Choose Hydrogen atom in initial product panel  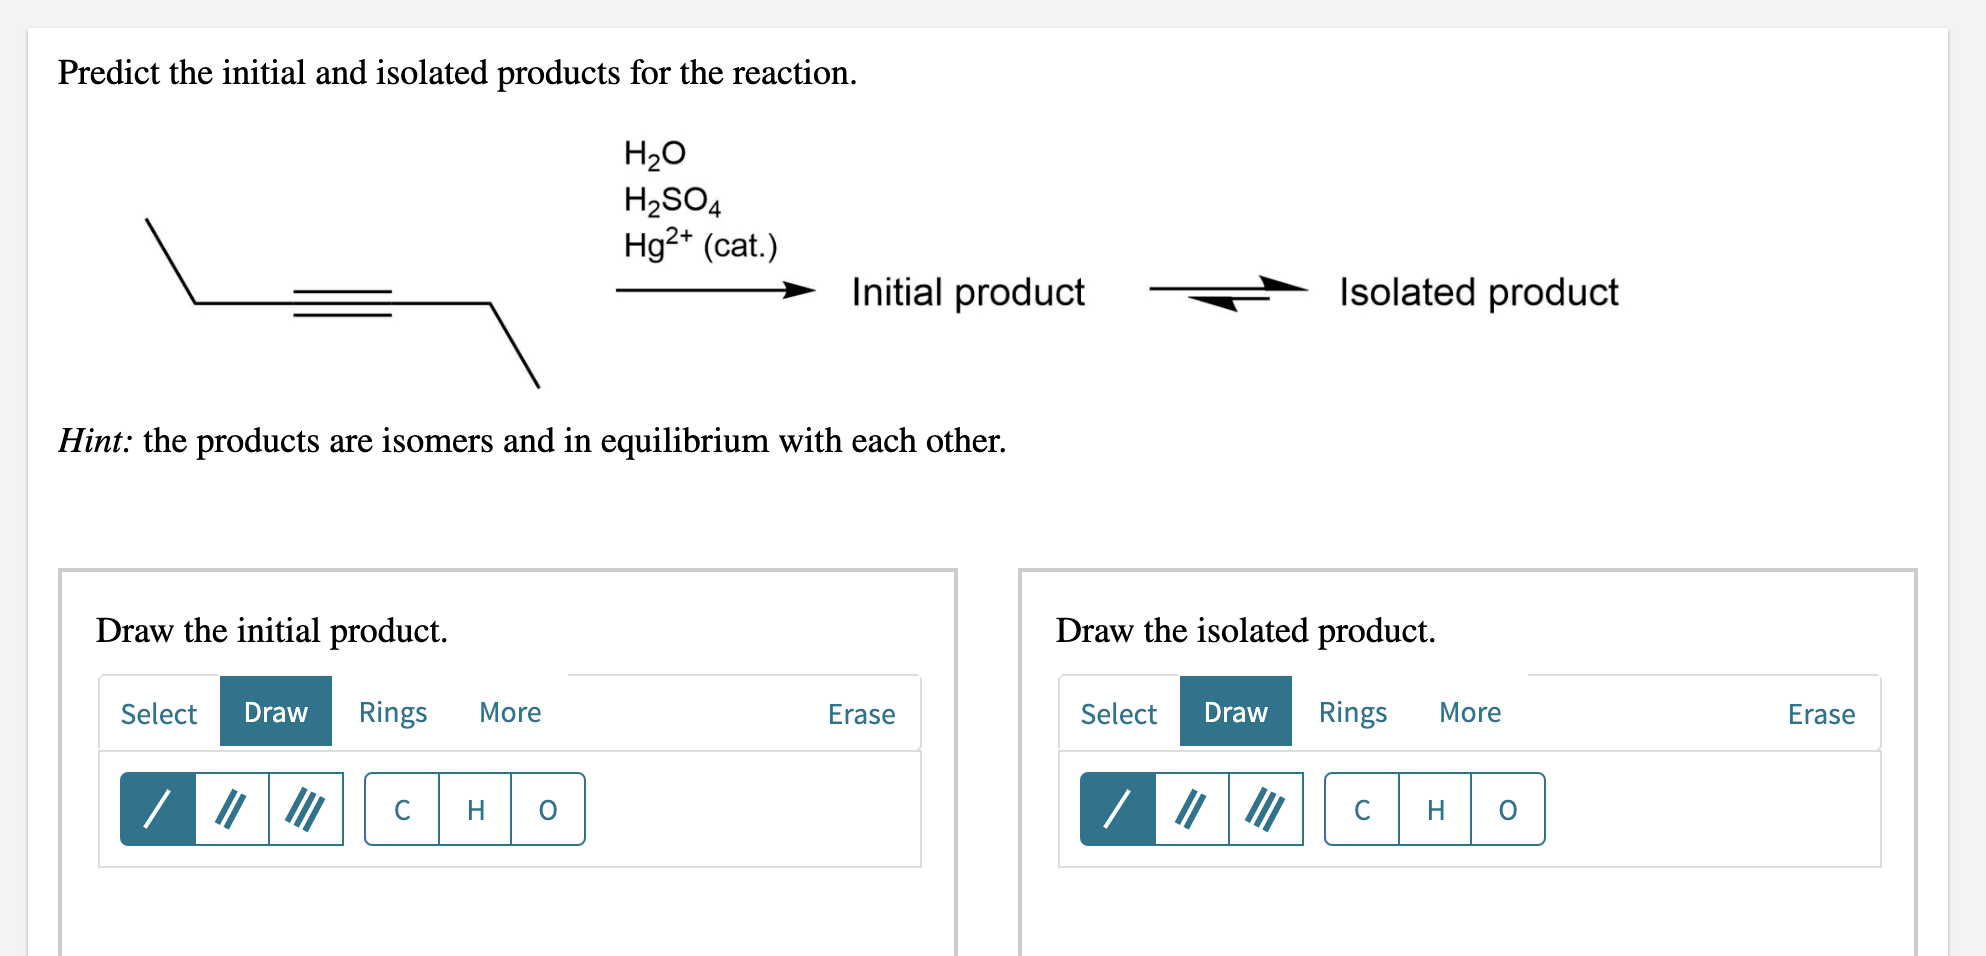coord(475,809)
